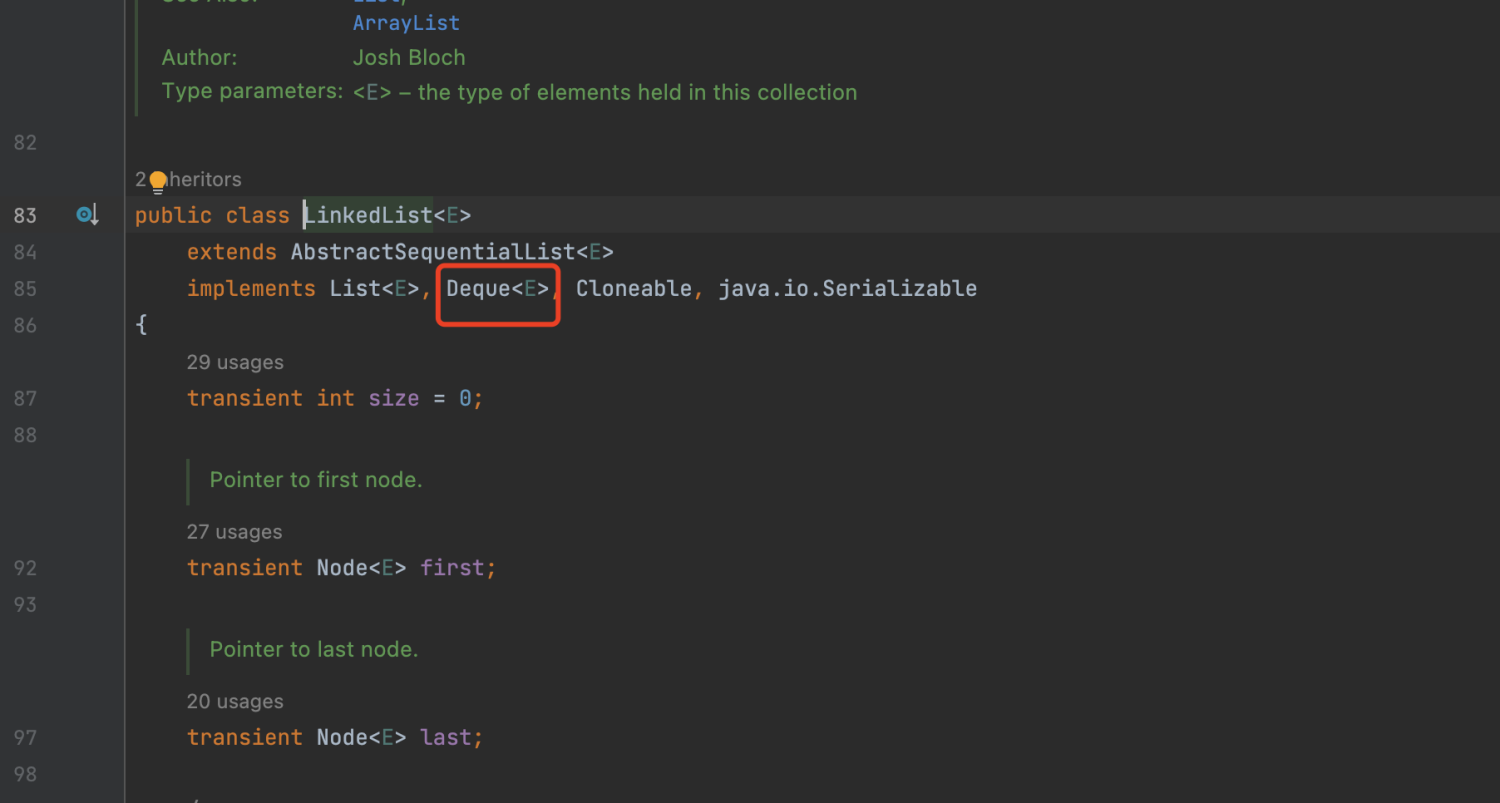
Task: Click the Cloneable interface name
Action: point(633,289)
